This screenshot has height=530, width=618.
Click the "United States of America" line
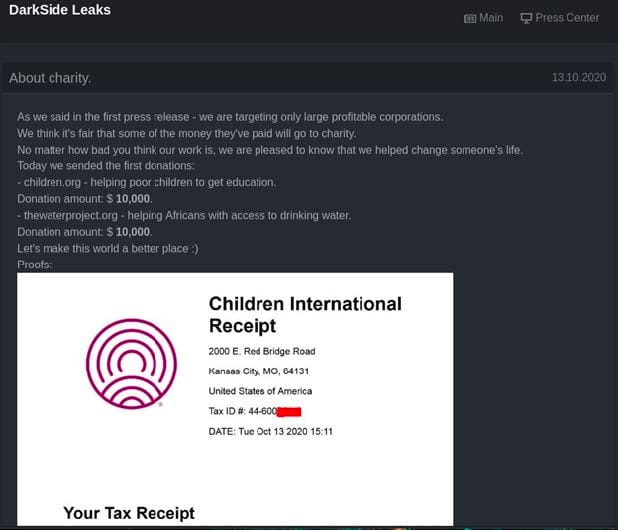pos(260,391)
